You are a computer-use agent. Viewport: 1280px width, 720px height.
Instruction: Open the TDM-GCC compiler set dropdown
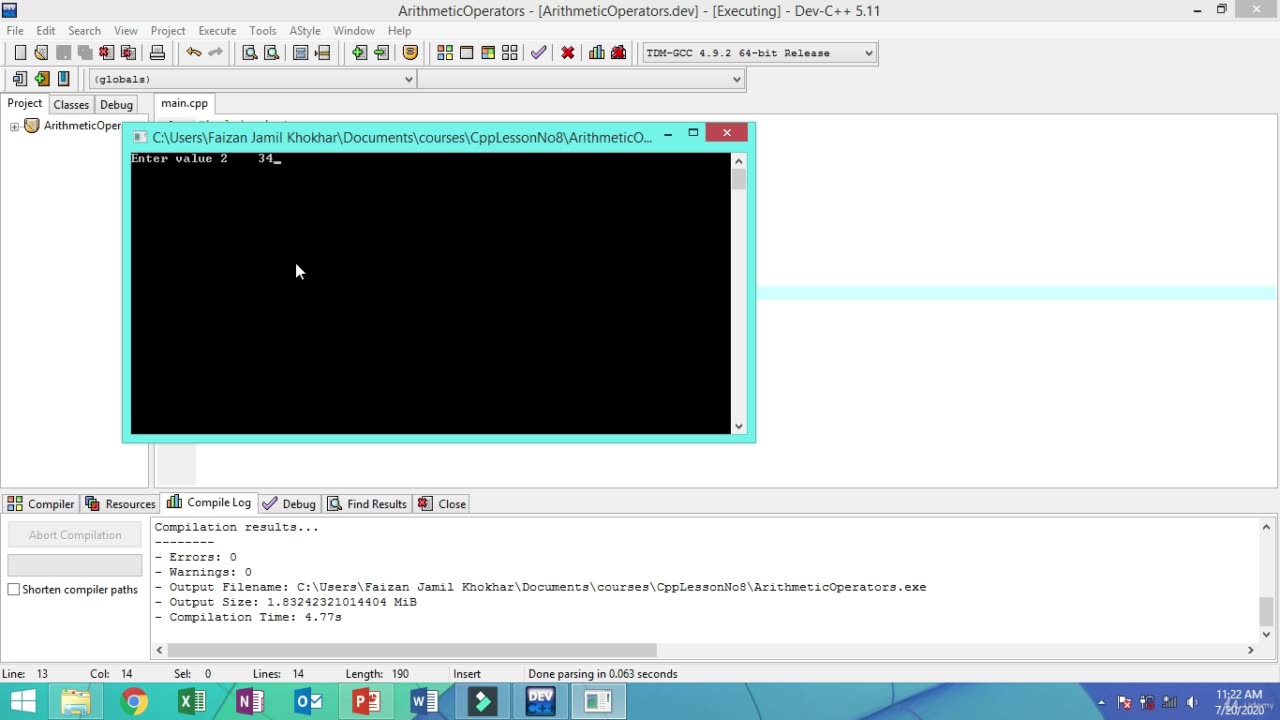pyautogui.click(x=760, y=53)
